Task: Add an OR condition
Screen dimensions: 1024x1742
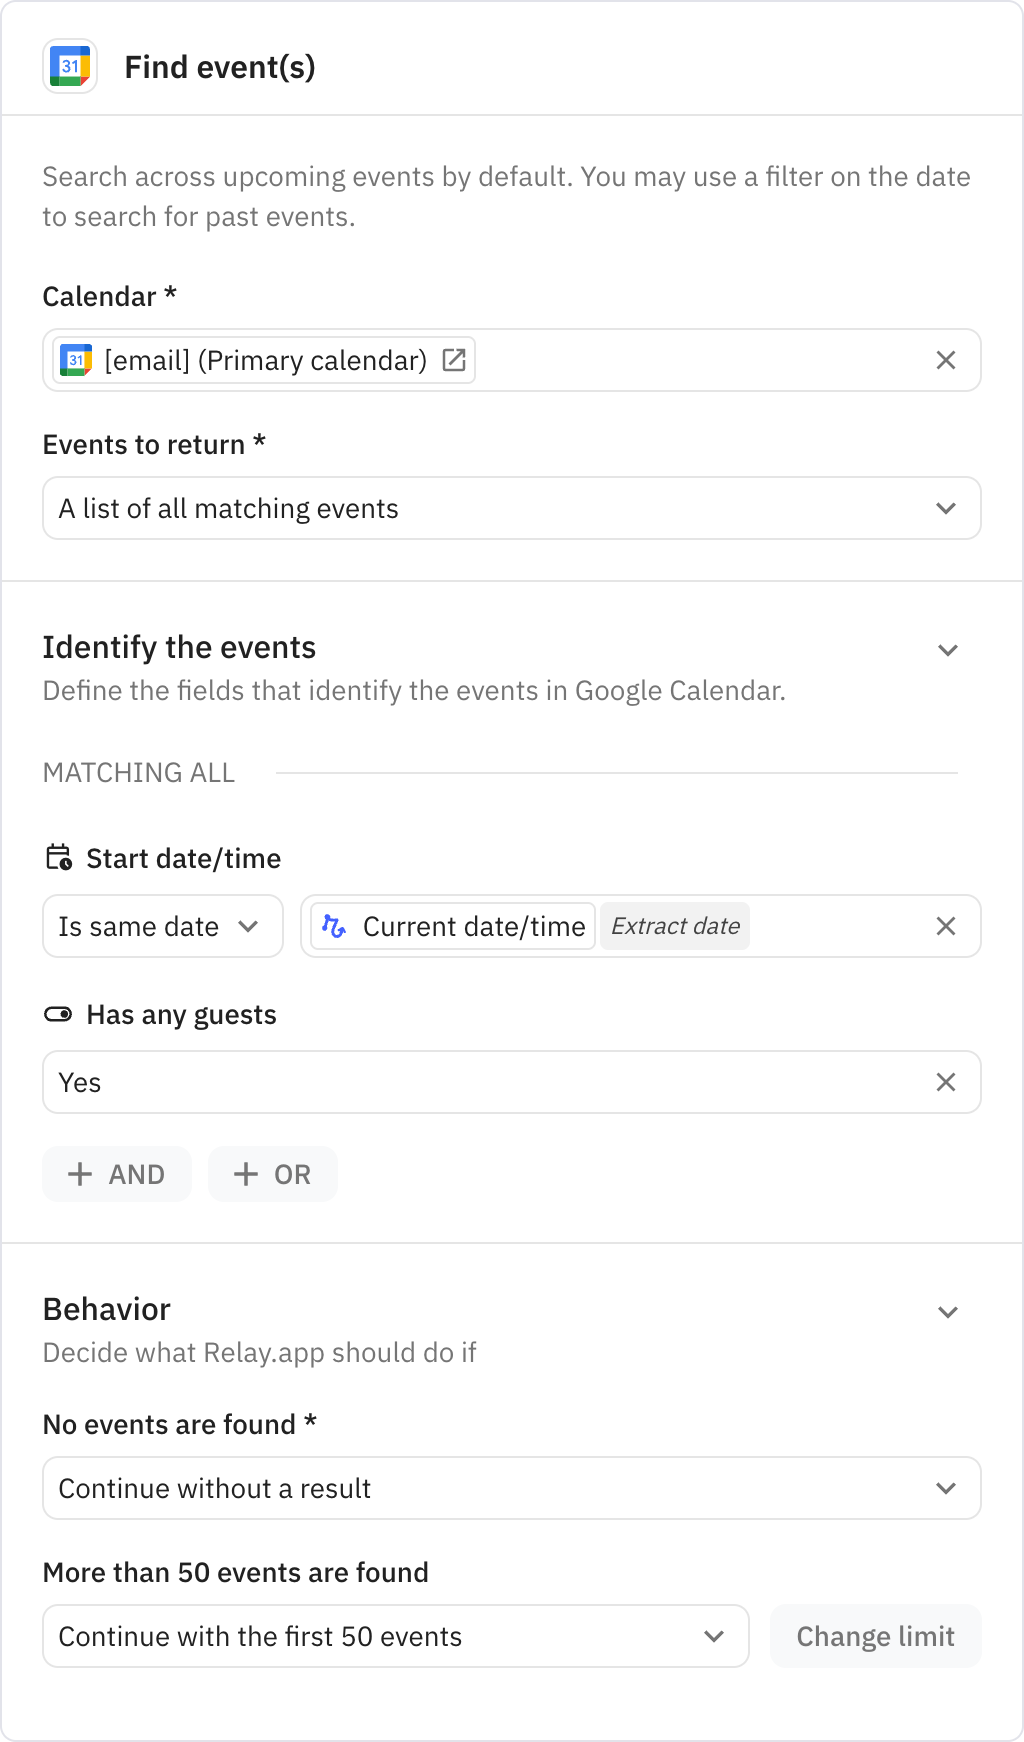Action: tap(273, 1174)
